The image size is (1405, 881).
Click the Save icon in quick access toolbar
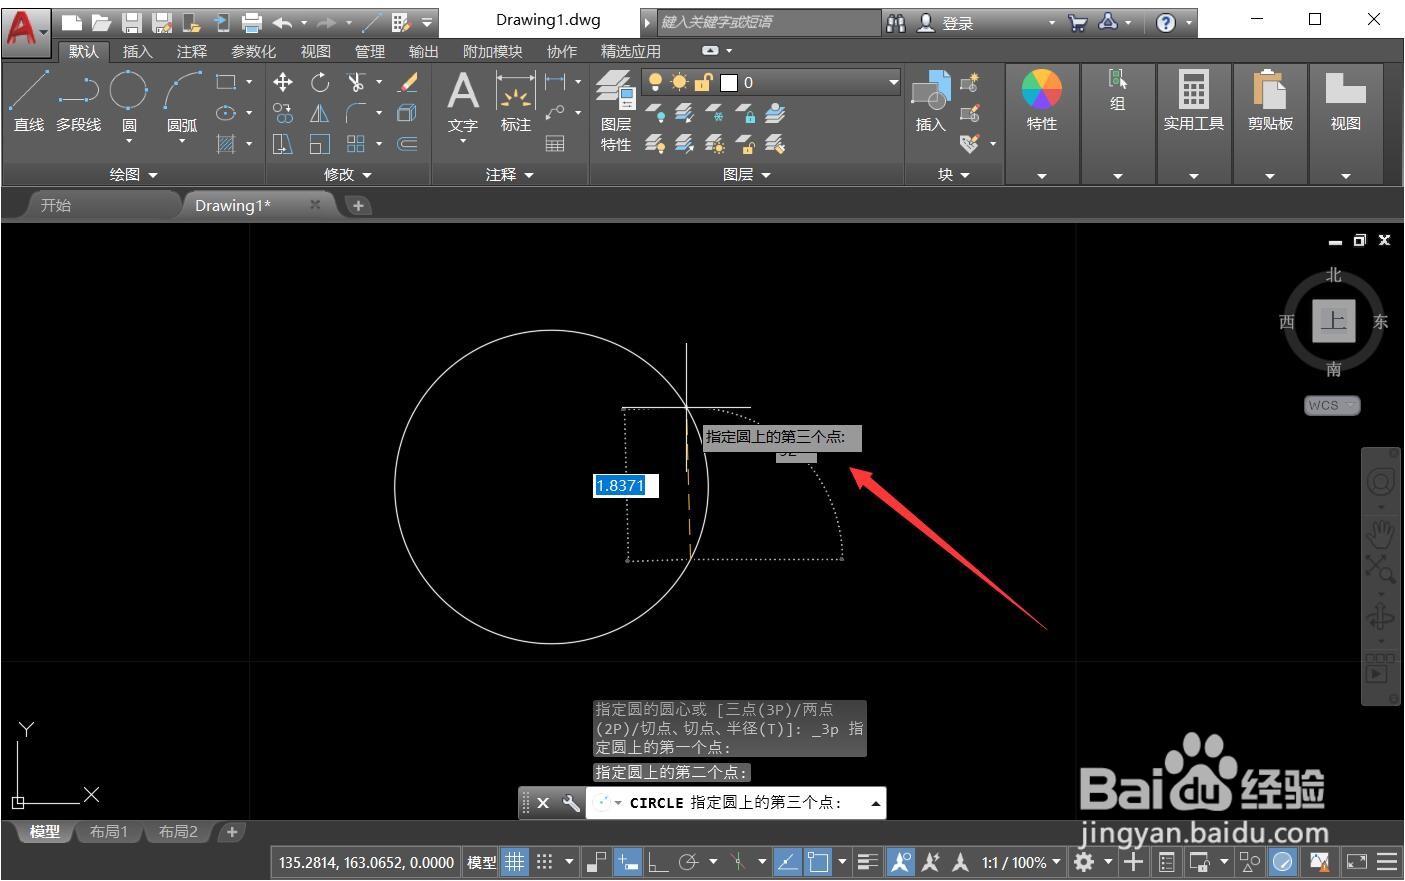point(131,22)
